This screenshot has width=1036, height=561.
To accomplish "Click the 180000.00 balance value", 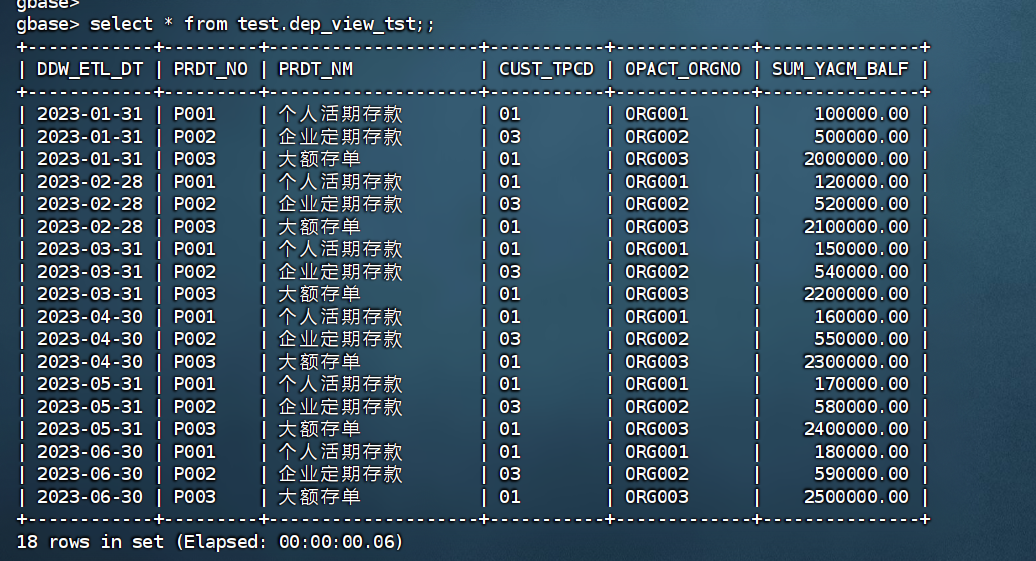I will pos(861,452).
